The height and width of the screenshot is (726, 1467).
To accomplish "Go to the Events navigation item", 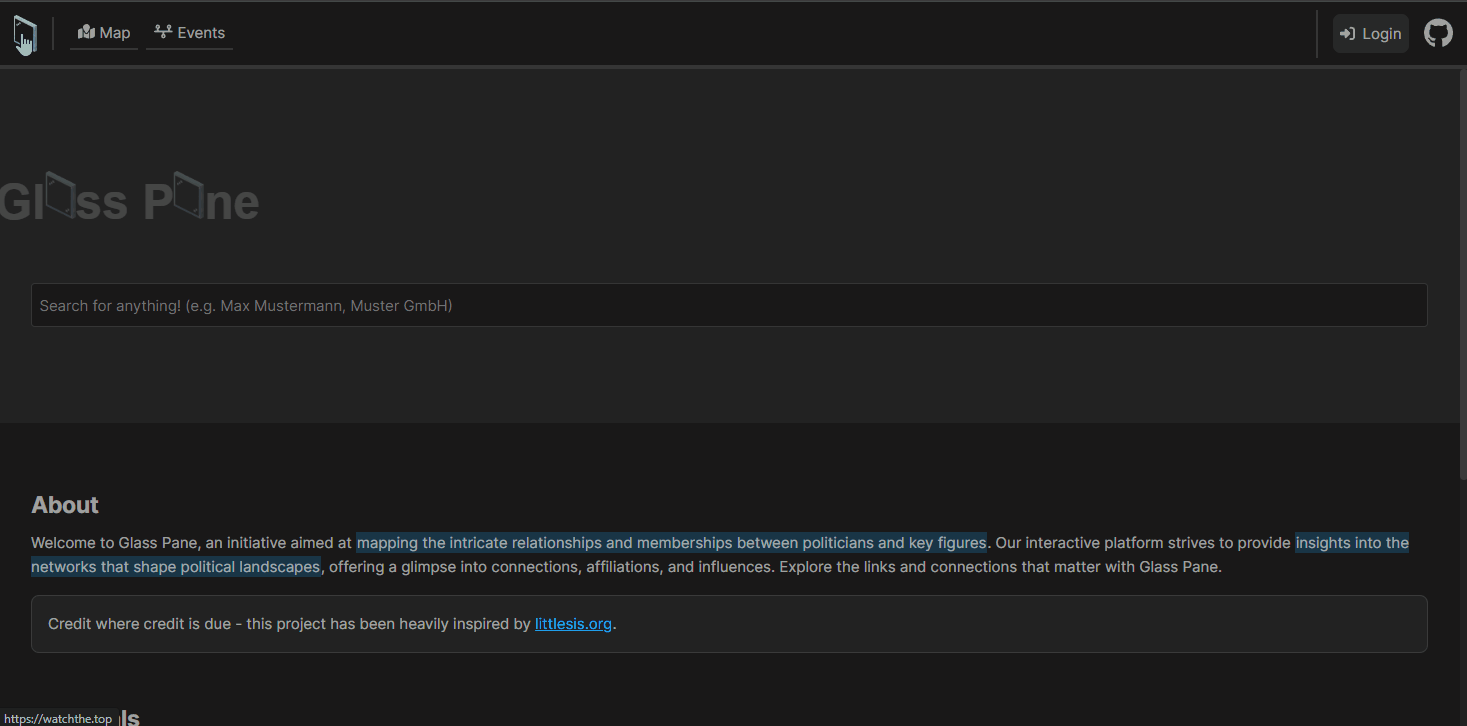I will (189, 33).
